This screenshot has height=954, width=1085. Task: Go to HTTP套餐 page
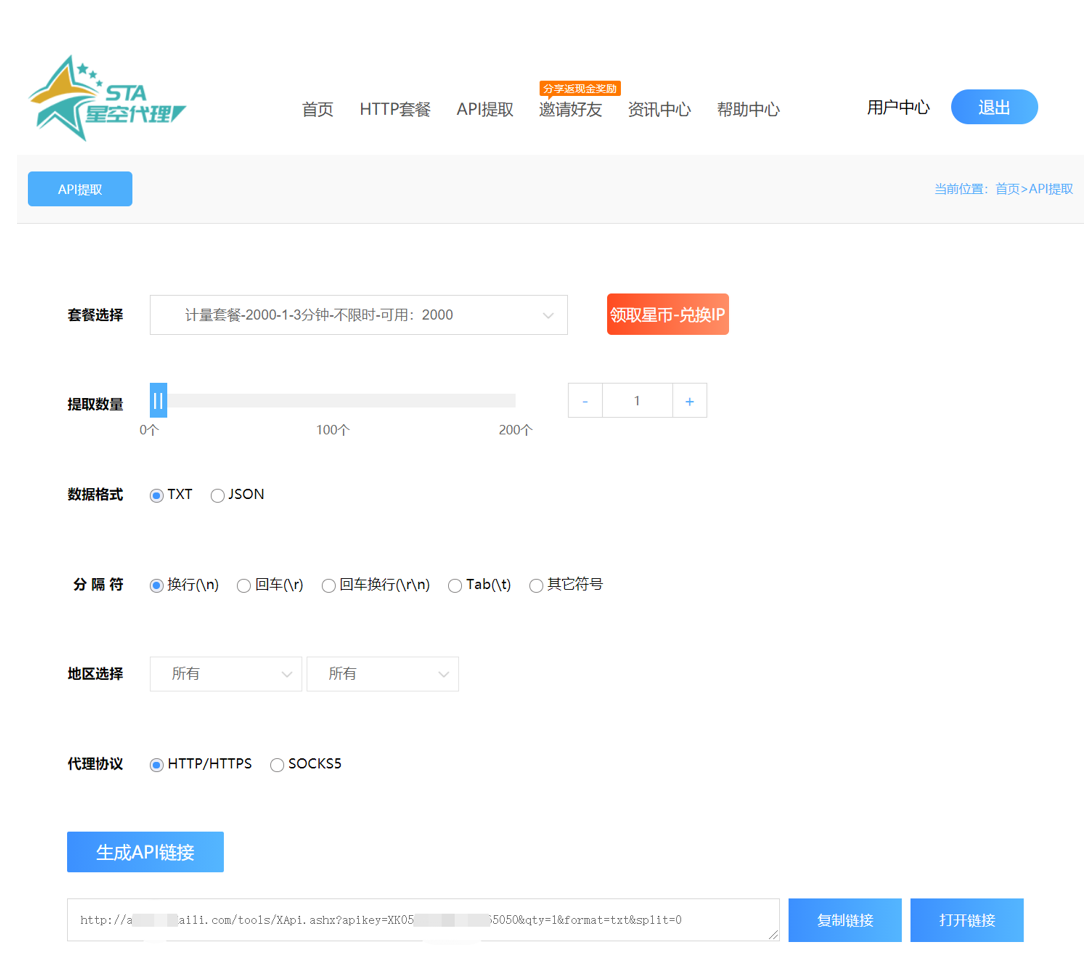395,109
